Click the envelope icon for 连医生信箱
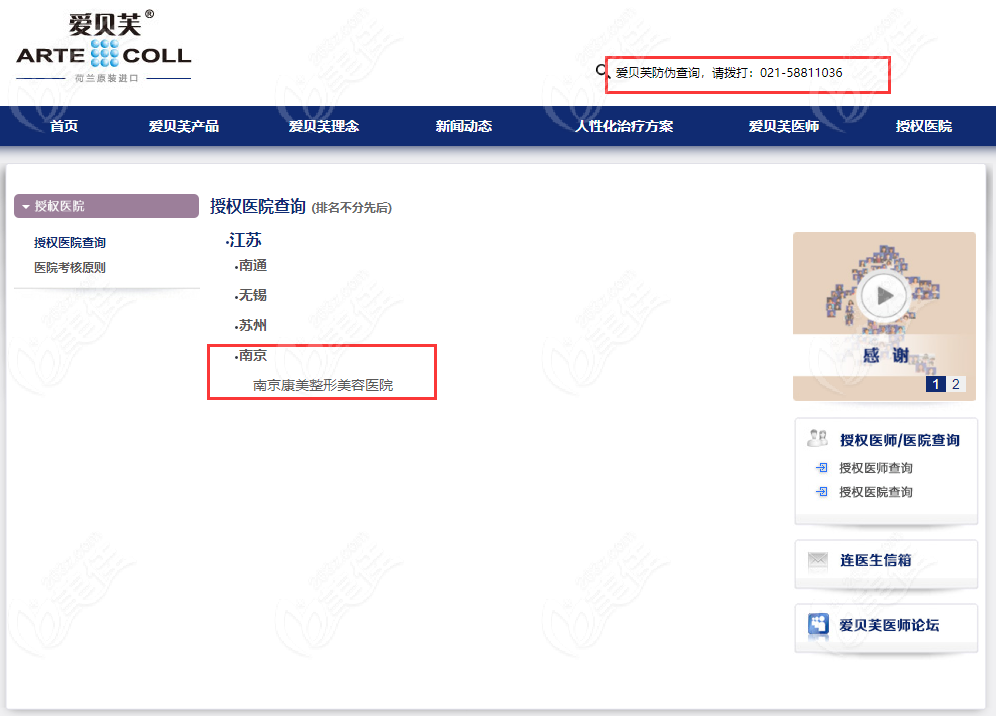The width and height of the screenshot is (996, 716). click(818, 560)
